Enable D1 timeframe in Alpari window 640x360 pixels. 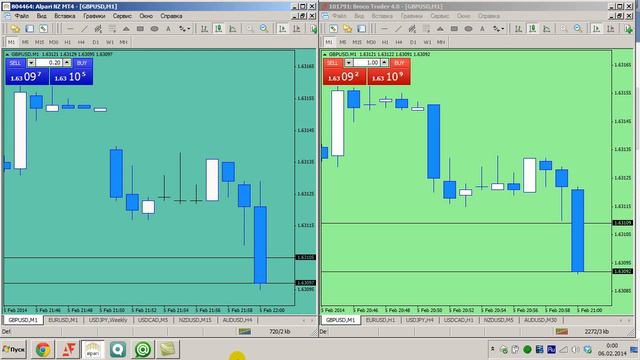tap(96, 42)
